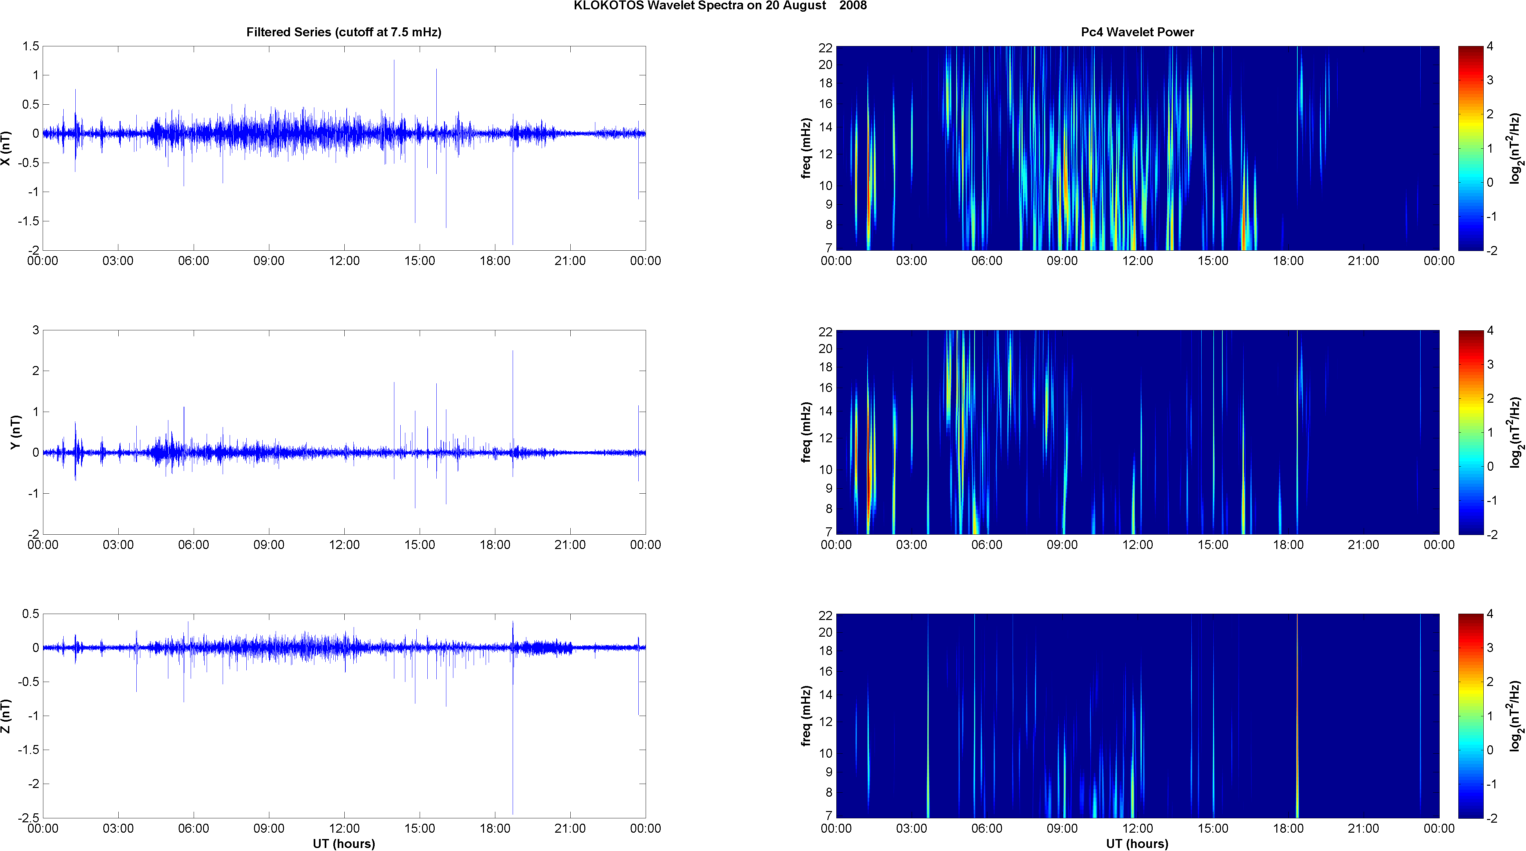Viewport: 1526px width, 851px height.
Task: Click the top spectrogram's colorbar
Action: (1470, 148)
